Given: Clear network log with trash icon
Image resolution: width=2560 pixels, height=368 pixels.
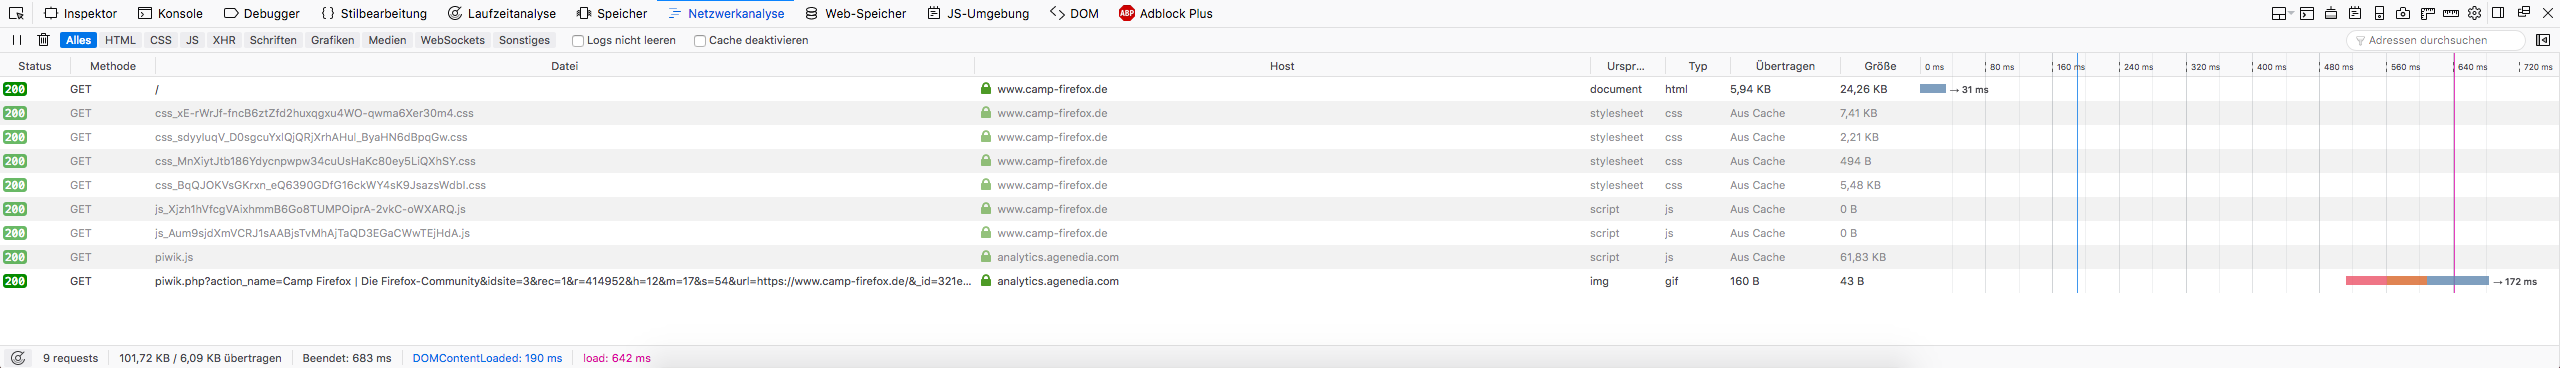Looking at the screenshot, I should coord(43,40).
